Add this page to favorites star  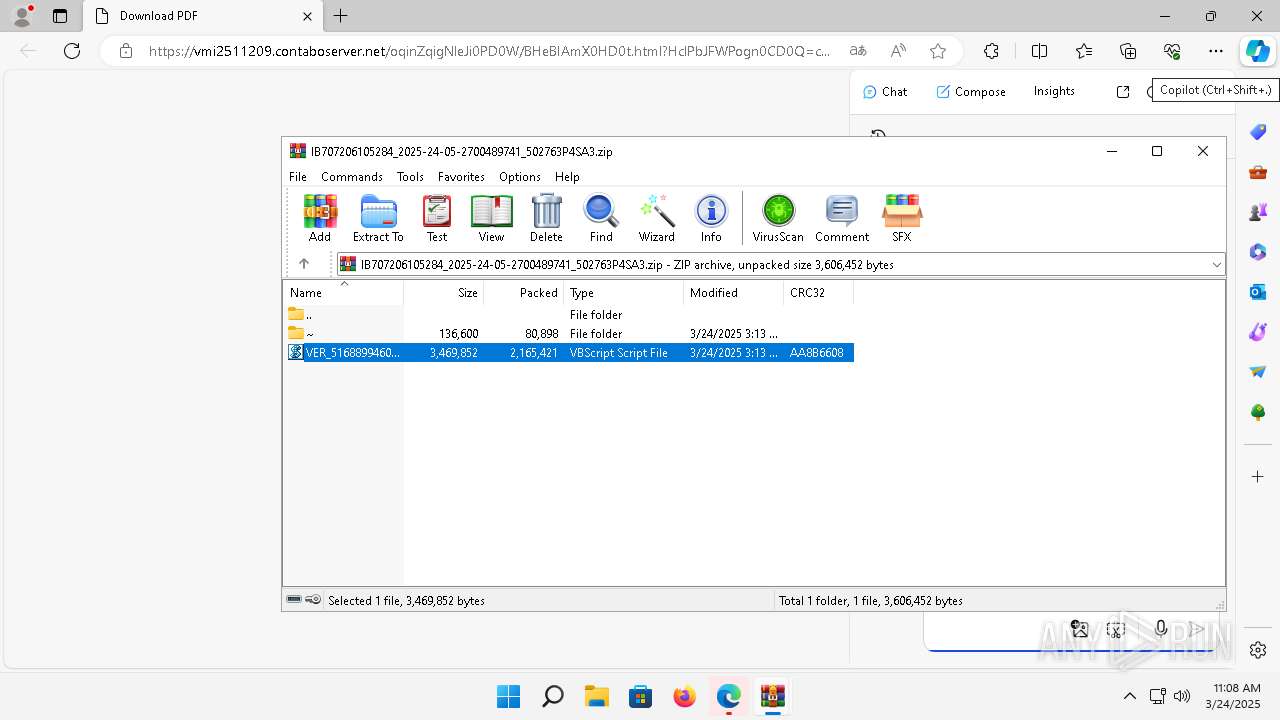click(937, 51)
